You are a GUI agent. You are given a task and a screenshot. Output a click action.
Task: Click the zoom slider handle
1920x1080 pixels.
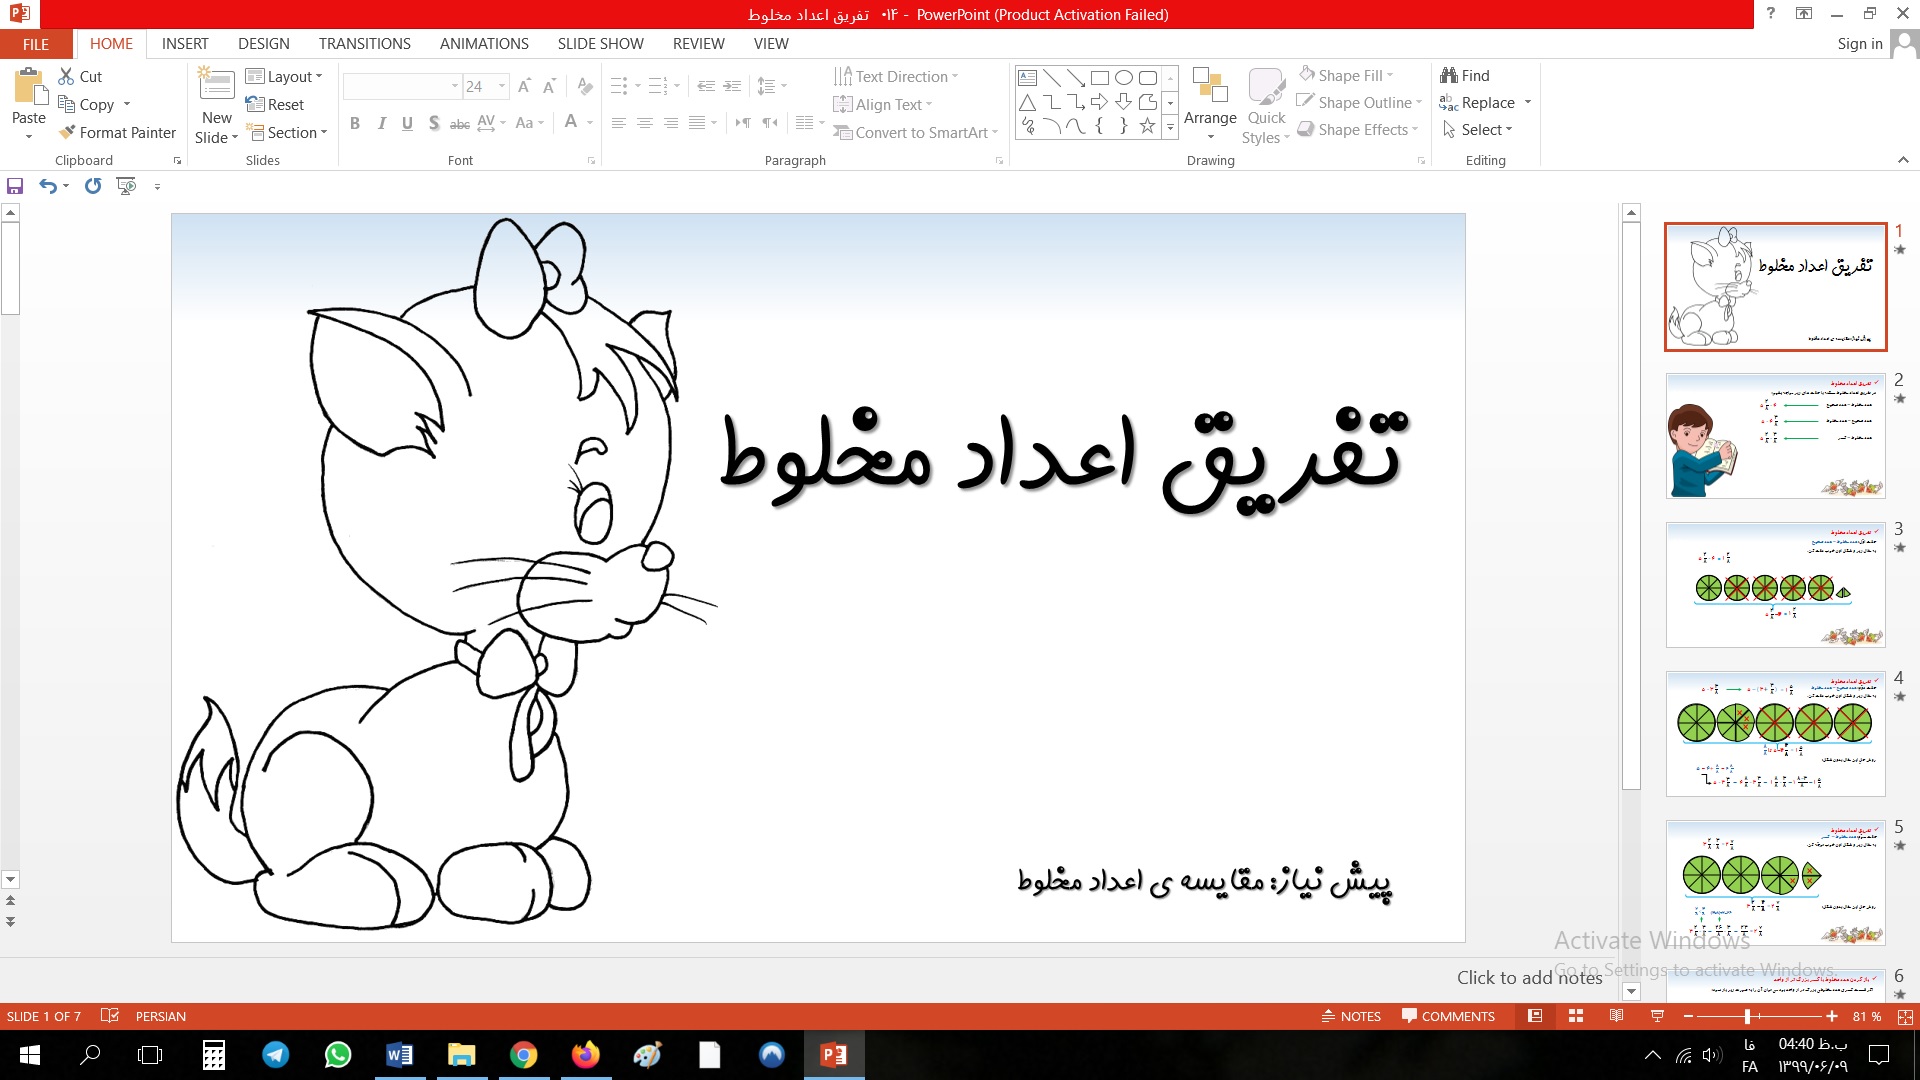[1747, 1016]
